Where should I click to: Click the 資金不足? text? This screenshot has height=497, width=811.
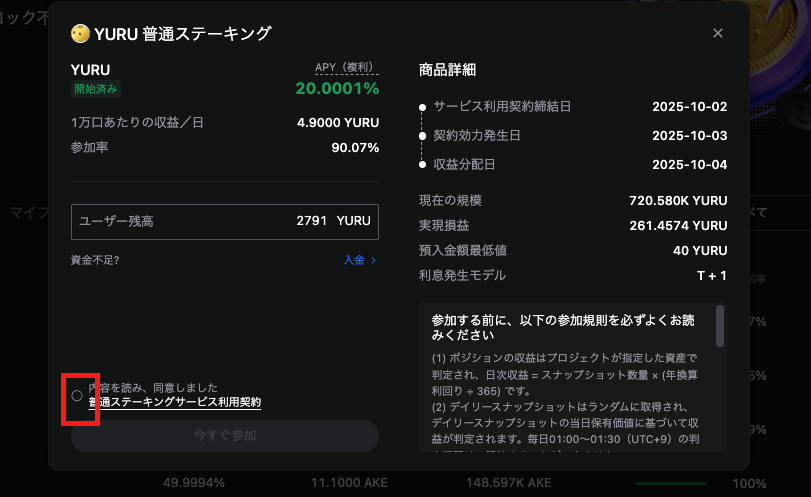click(96, 260)
